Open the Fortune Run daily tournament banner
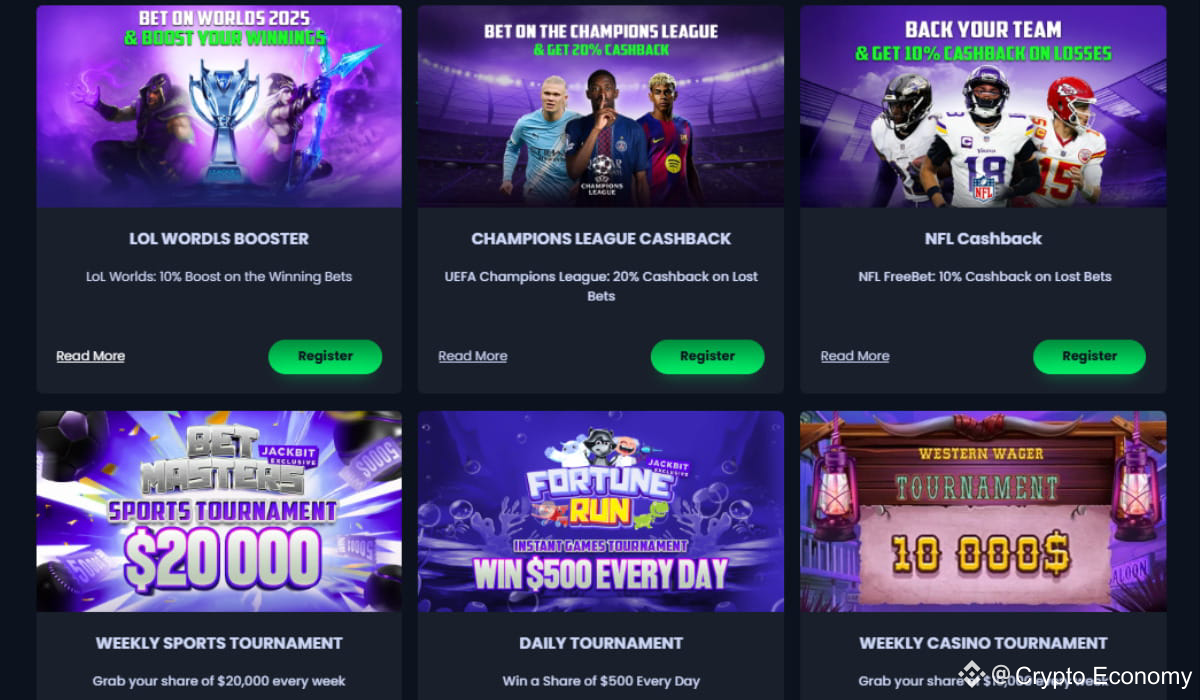 pos(601,511)
